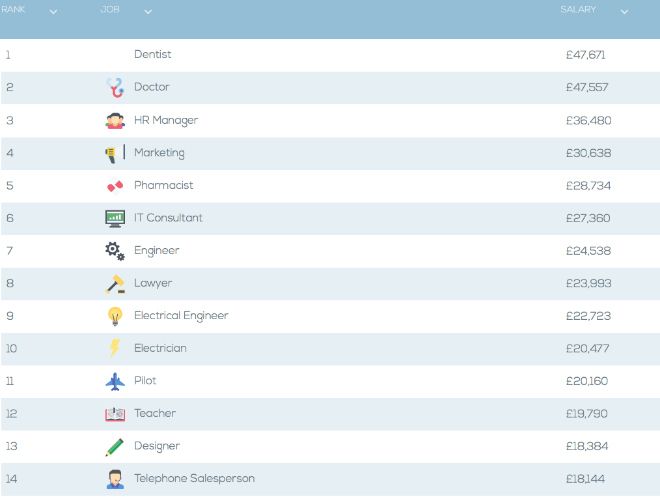Viewport: 660px width, 497px height.
Task: Select the Electrician lightning bolt icon
Action: [x=115, y=349]
